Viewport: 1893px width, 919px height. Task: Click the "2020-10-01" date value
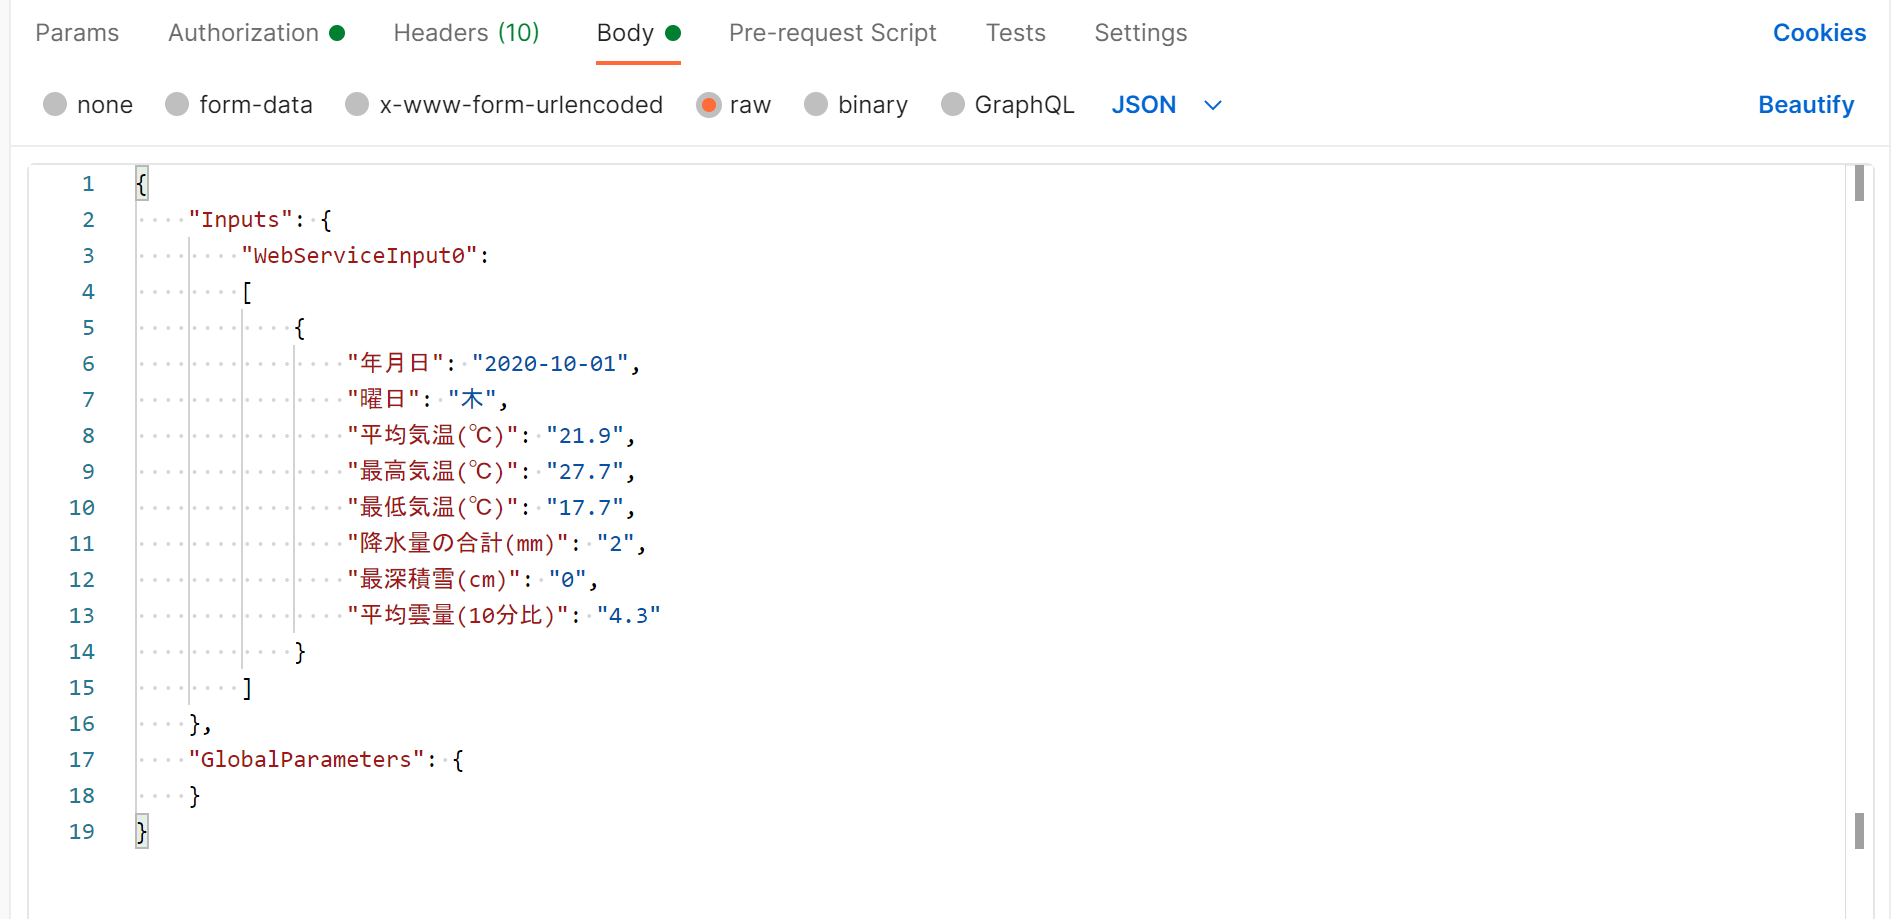pos(550,364)
